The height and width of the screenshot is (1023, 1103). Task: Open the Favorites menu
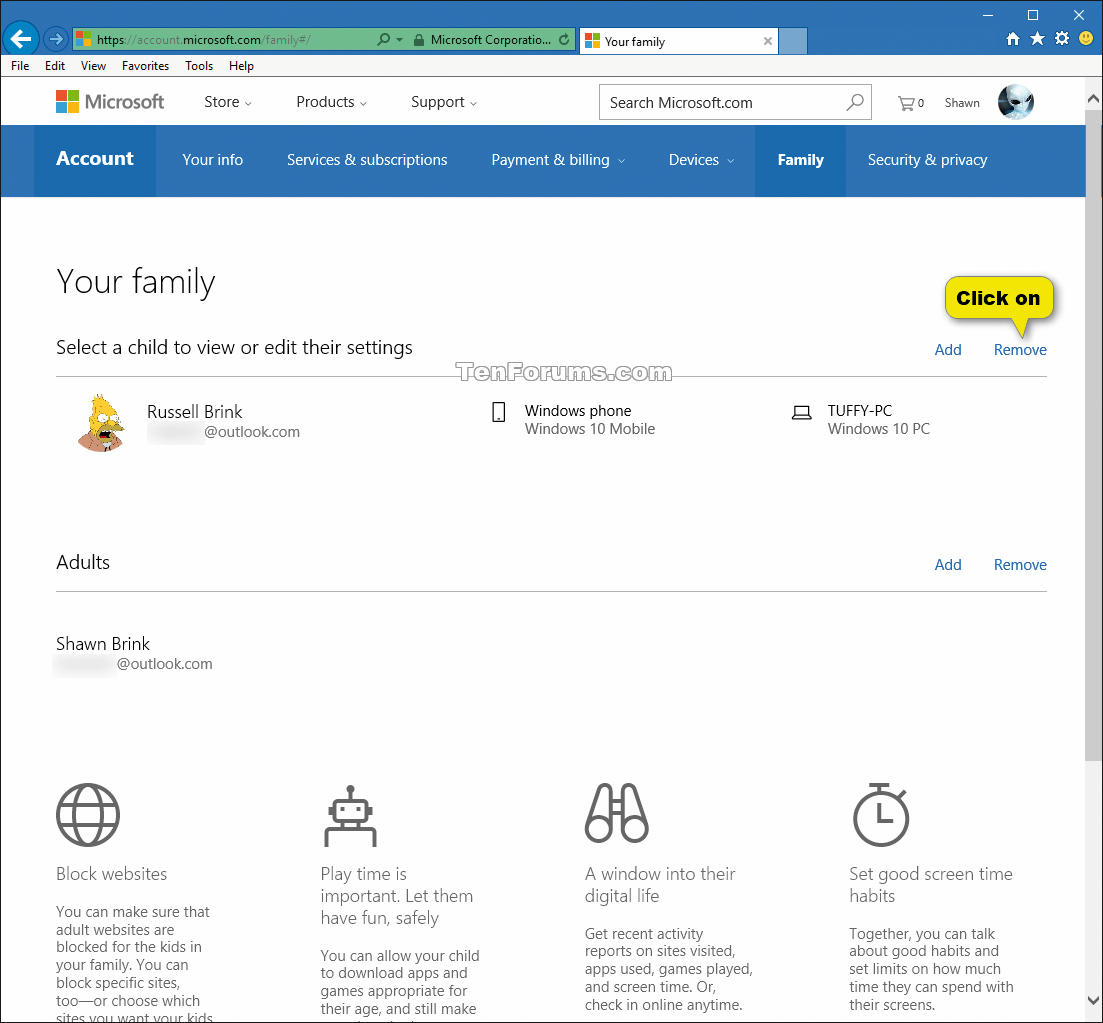[145, 65]
